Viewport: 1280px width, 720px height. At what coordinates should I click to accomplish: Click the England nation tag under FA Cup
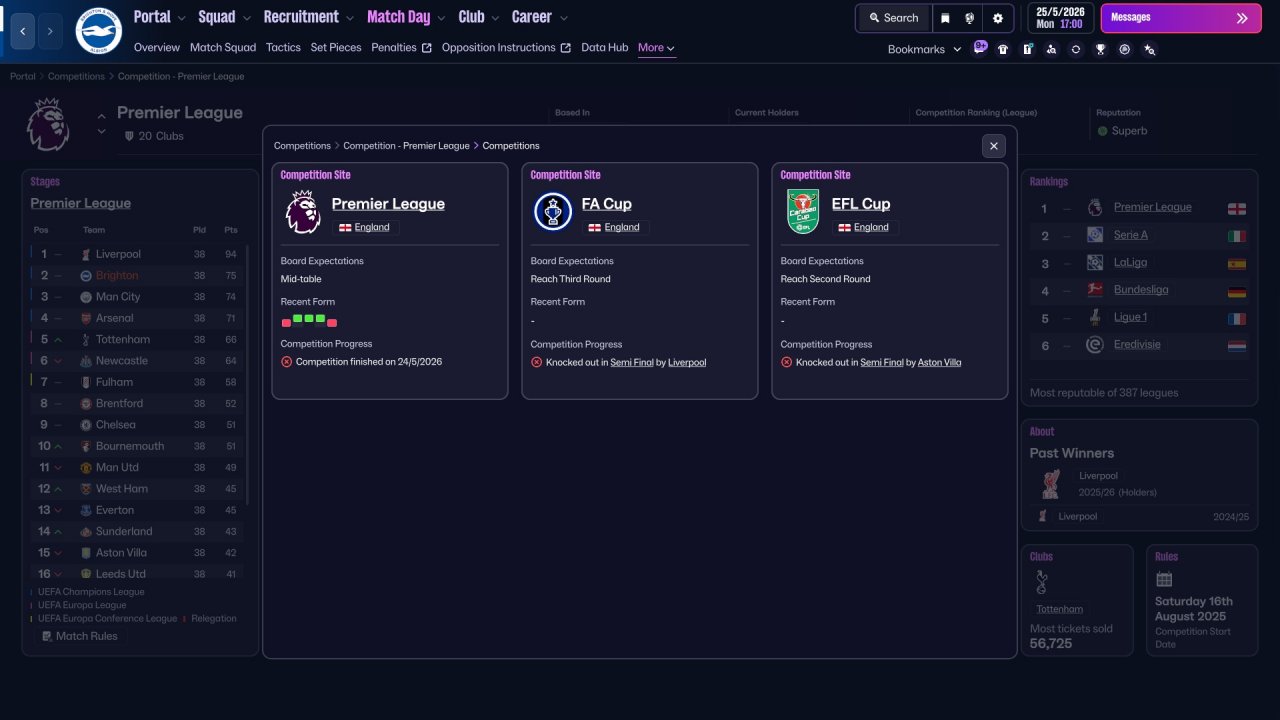pos(615,227)
